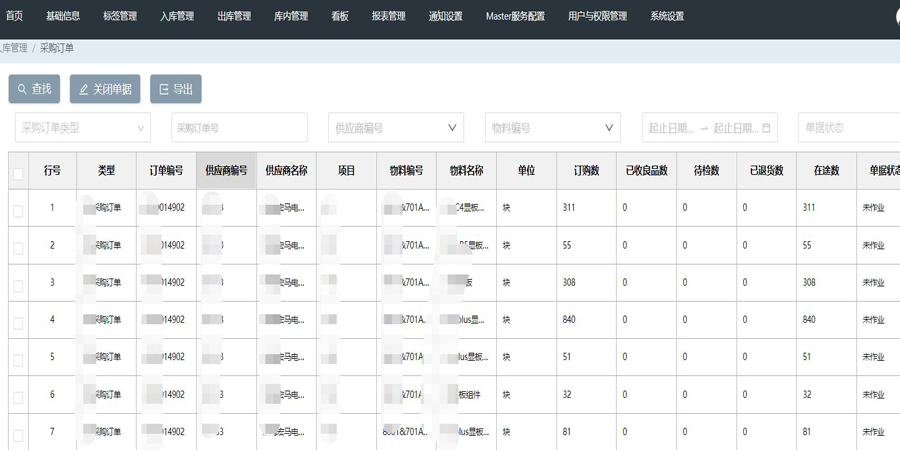This screenshot has height=450, width=900.
Task: Open the 供应商编号 dropdown
Action: click(395, 128)
